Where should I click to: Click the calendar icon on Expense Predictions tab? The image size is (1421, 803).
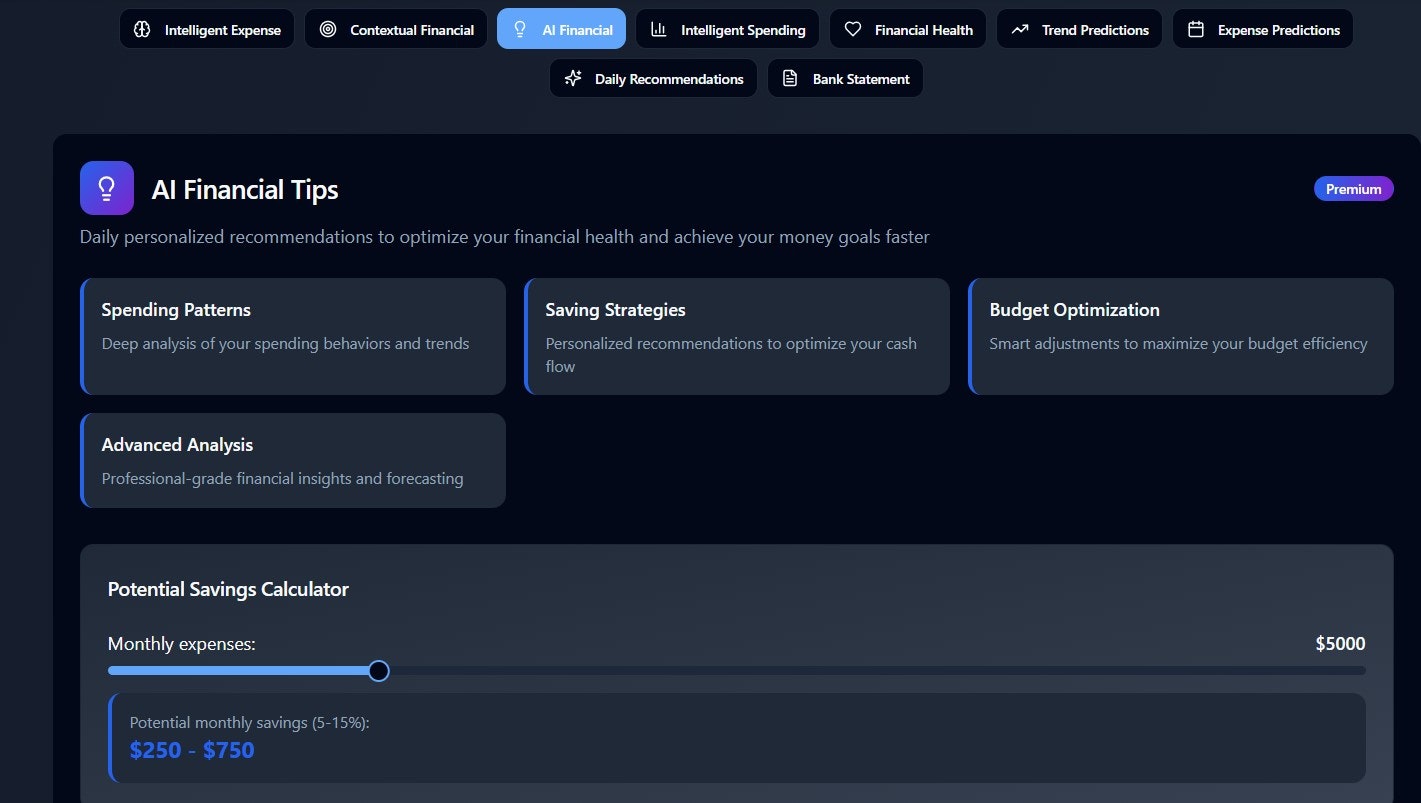[1195, 29]
